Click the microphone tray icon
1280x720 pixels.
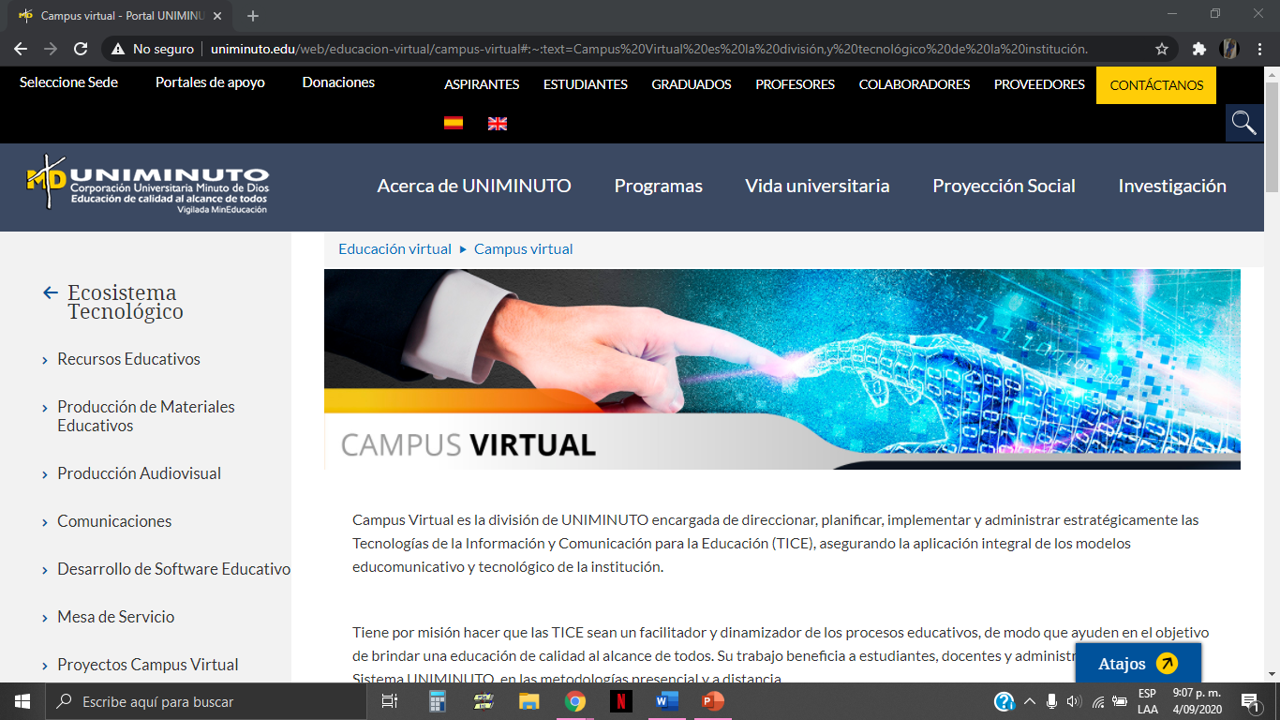(x=1052, y=701)
